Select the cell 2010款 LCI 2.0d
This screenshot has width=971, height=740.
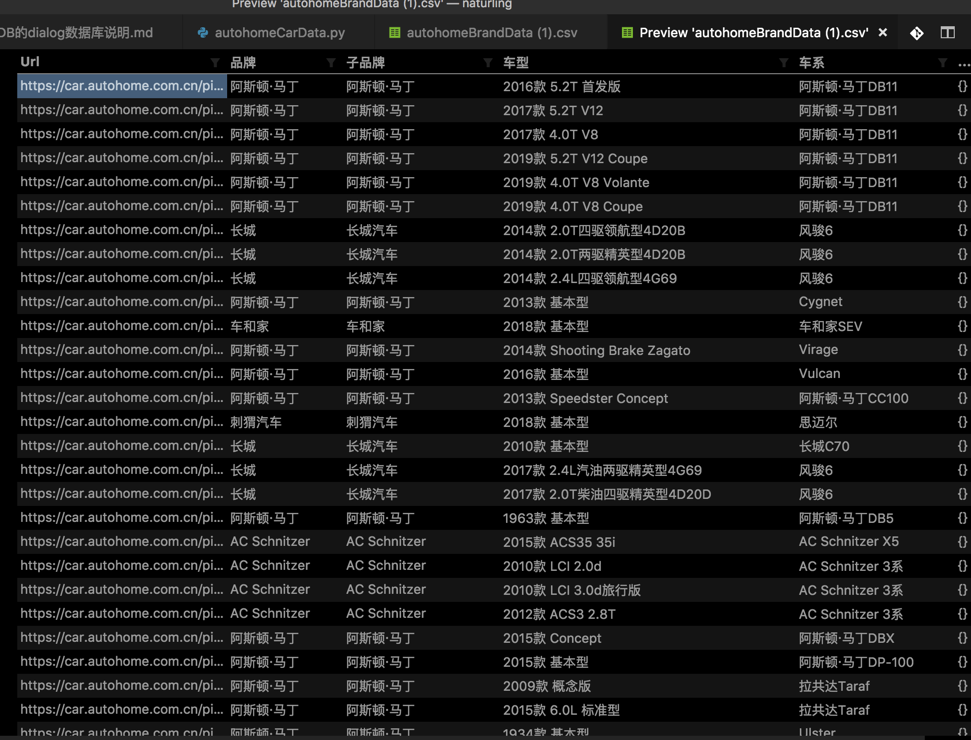point(552,566)
